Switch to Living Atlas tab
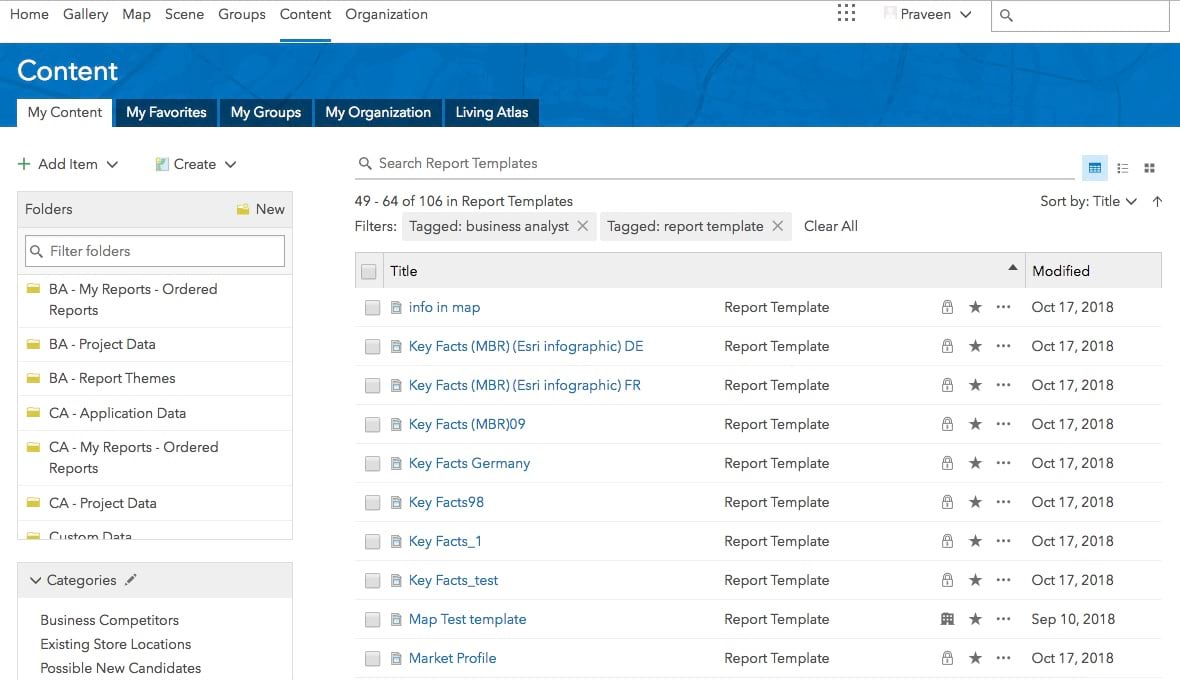 [491, 112]
